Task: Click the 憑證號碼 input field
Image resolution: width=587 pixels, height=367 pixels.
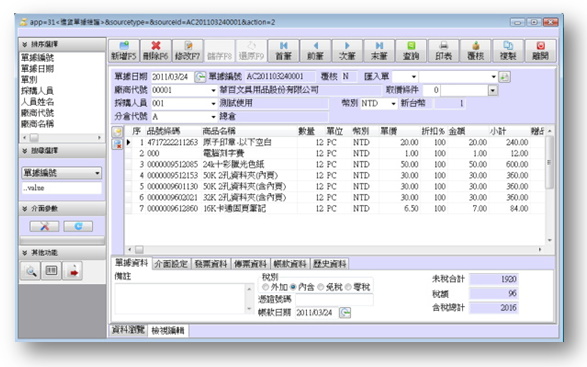Action: point(334,299)
